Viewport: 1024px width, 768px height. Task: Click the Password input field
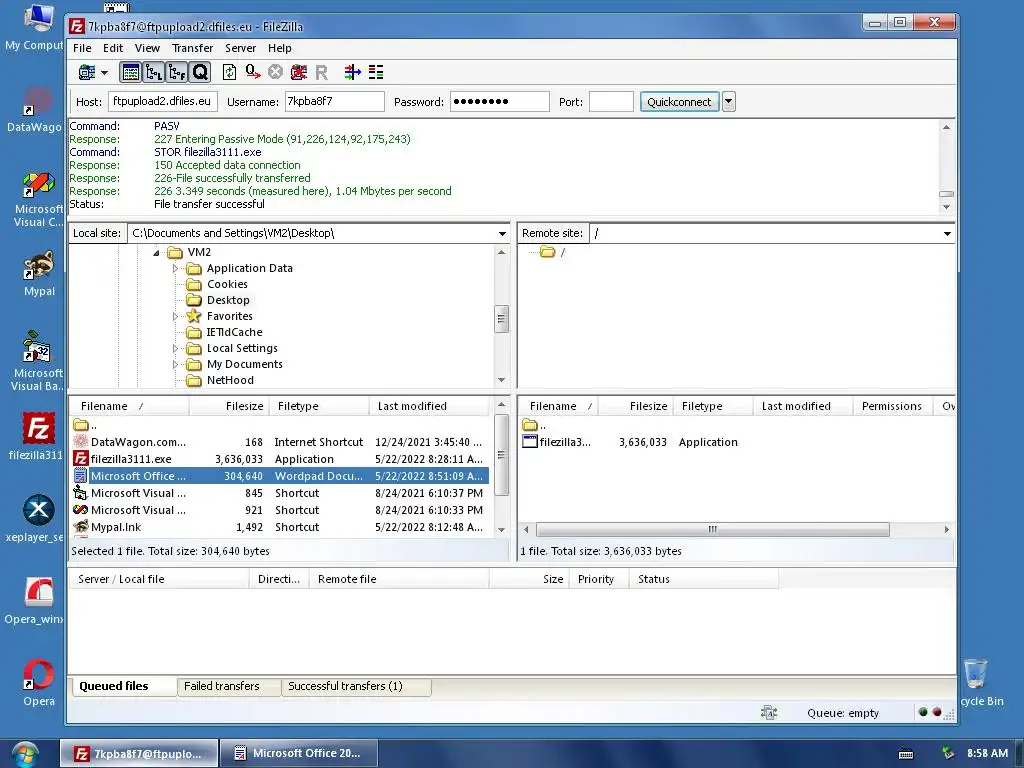pos(500,101)
